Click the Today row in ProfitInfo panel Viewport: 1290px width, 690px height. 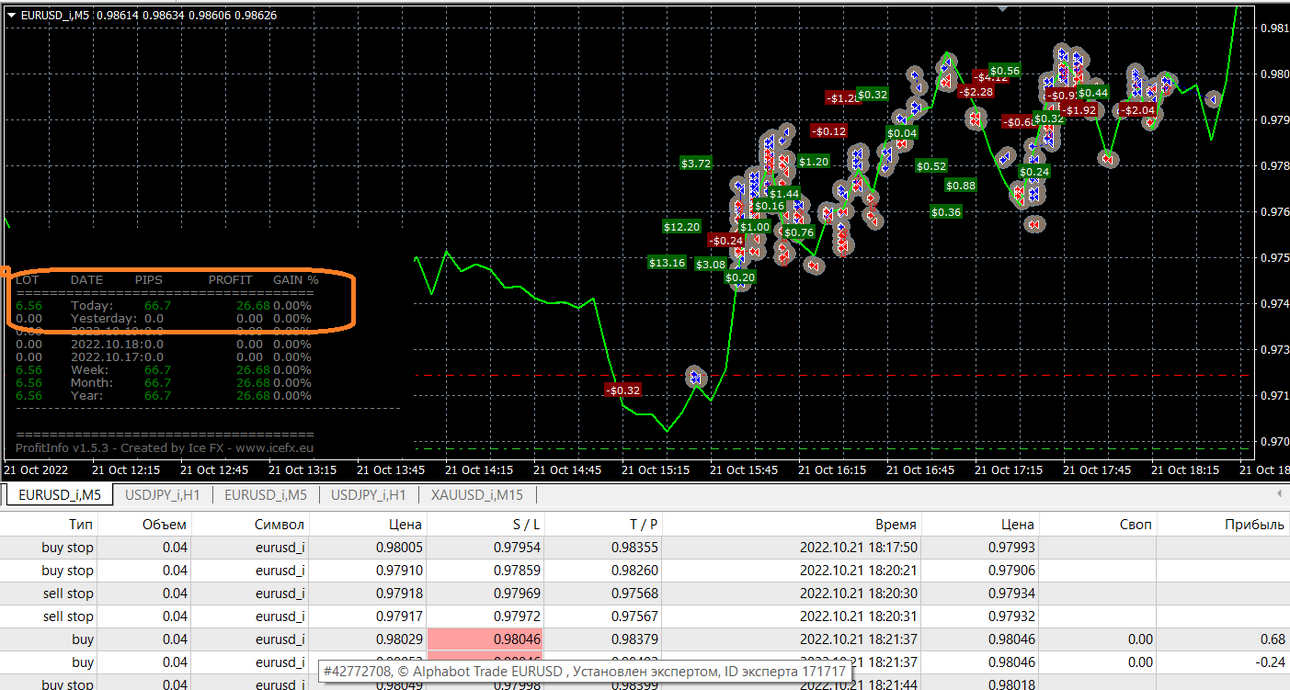(x=163, y=306)
